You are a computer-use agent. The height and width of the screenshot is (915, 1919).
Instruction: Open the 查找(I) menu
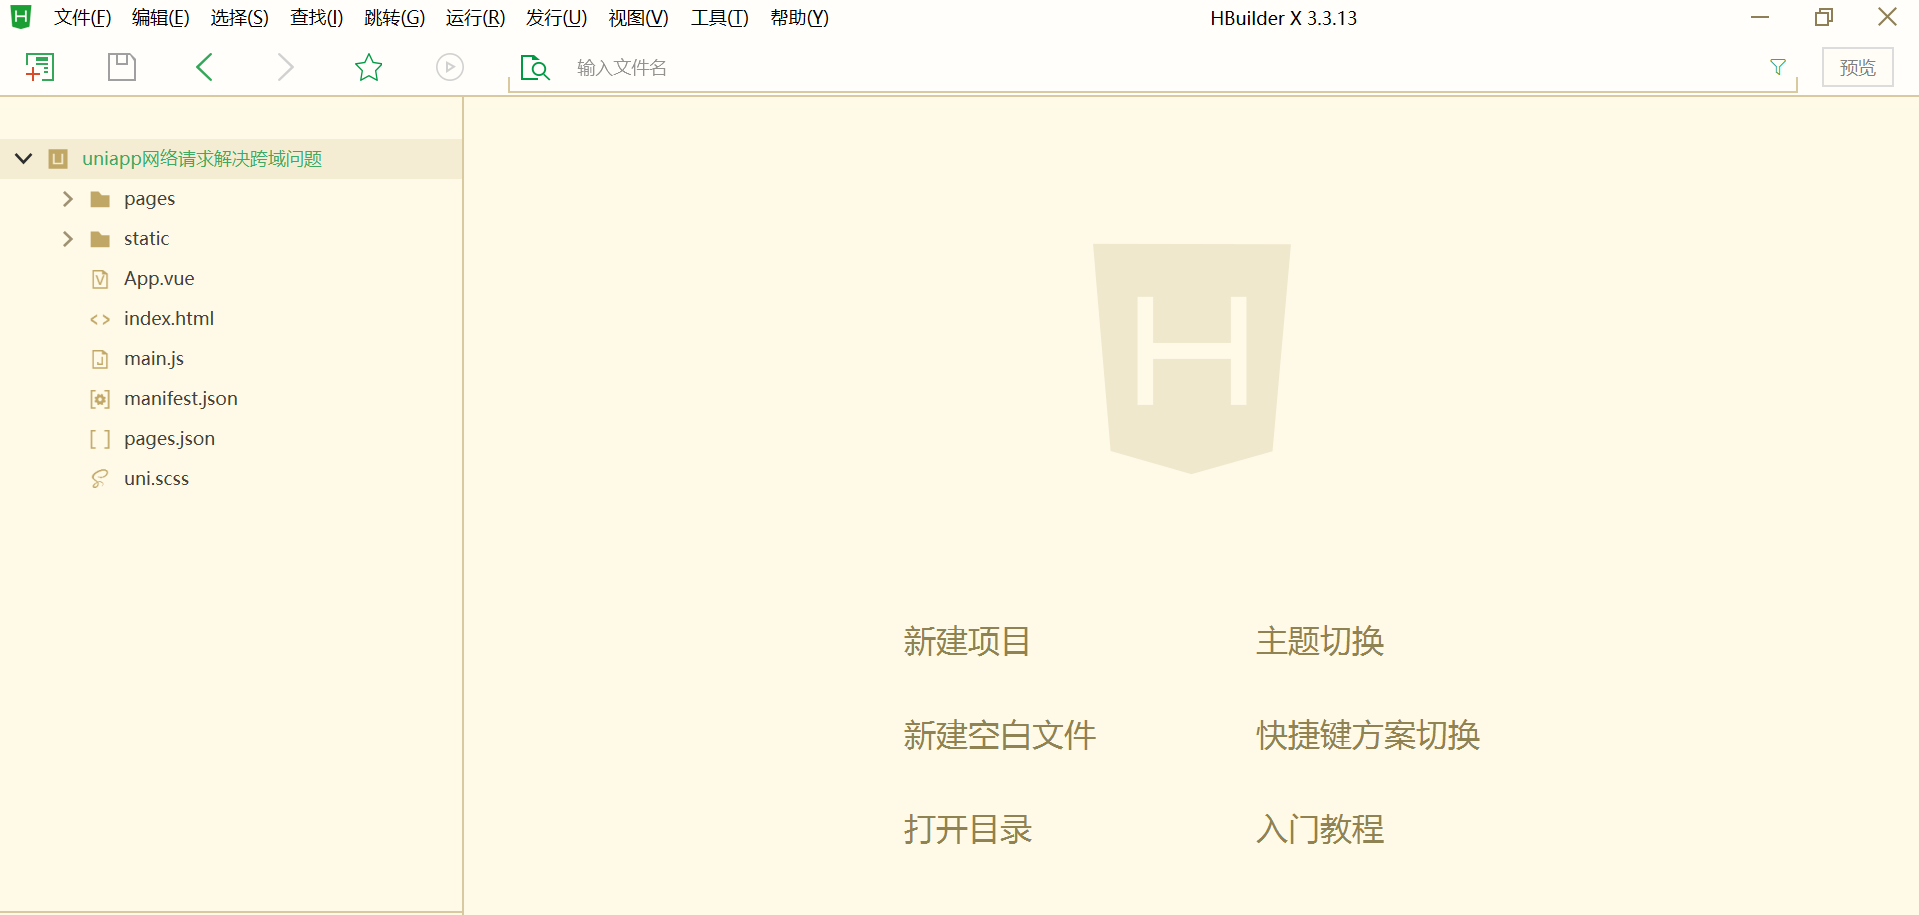click(316, 18)
